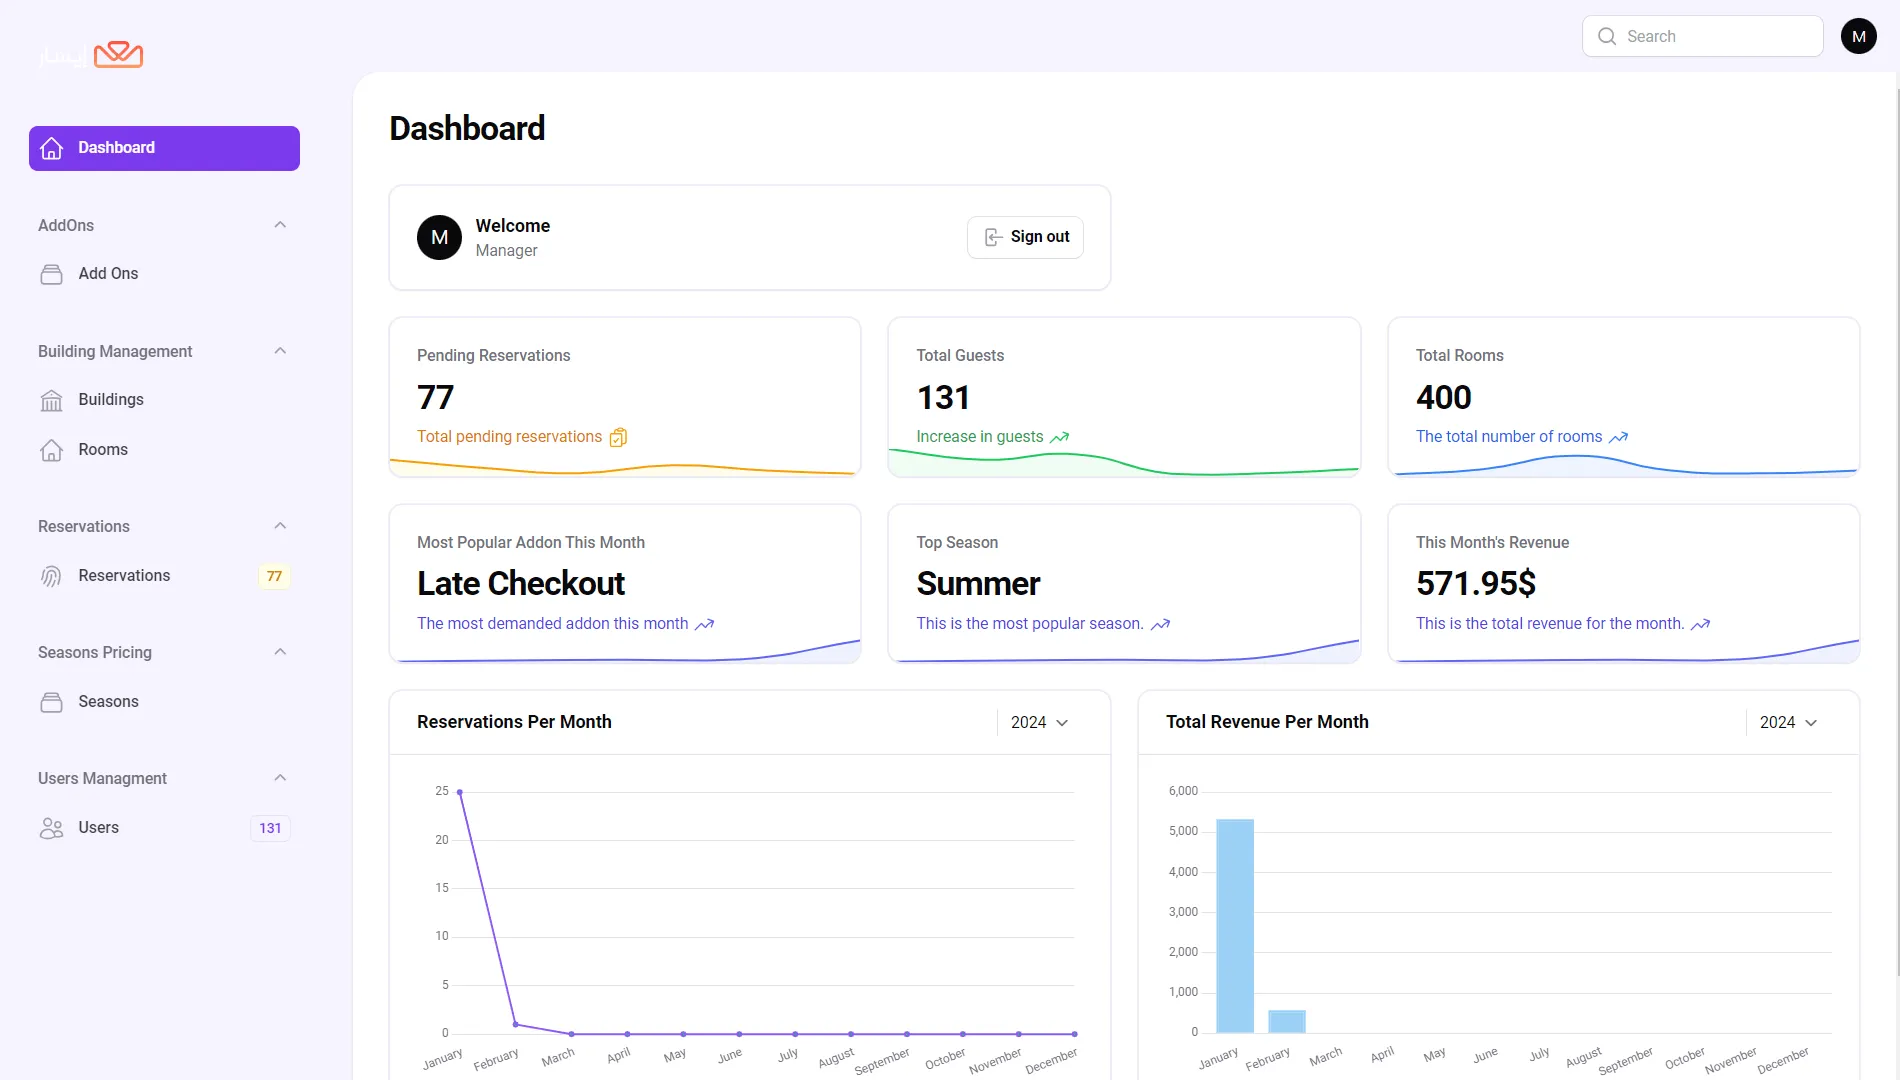Click the Rooms house icon

click(x=51, y=450)
